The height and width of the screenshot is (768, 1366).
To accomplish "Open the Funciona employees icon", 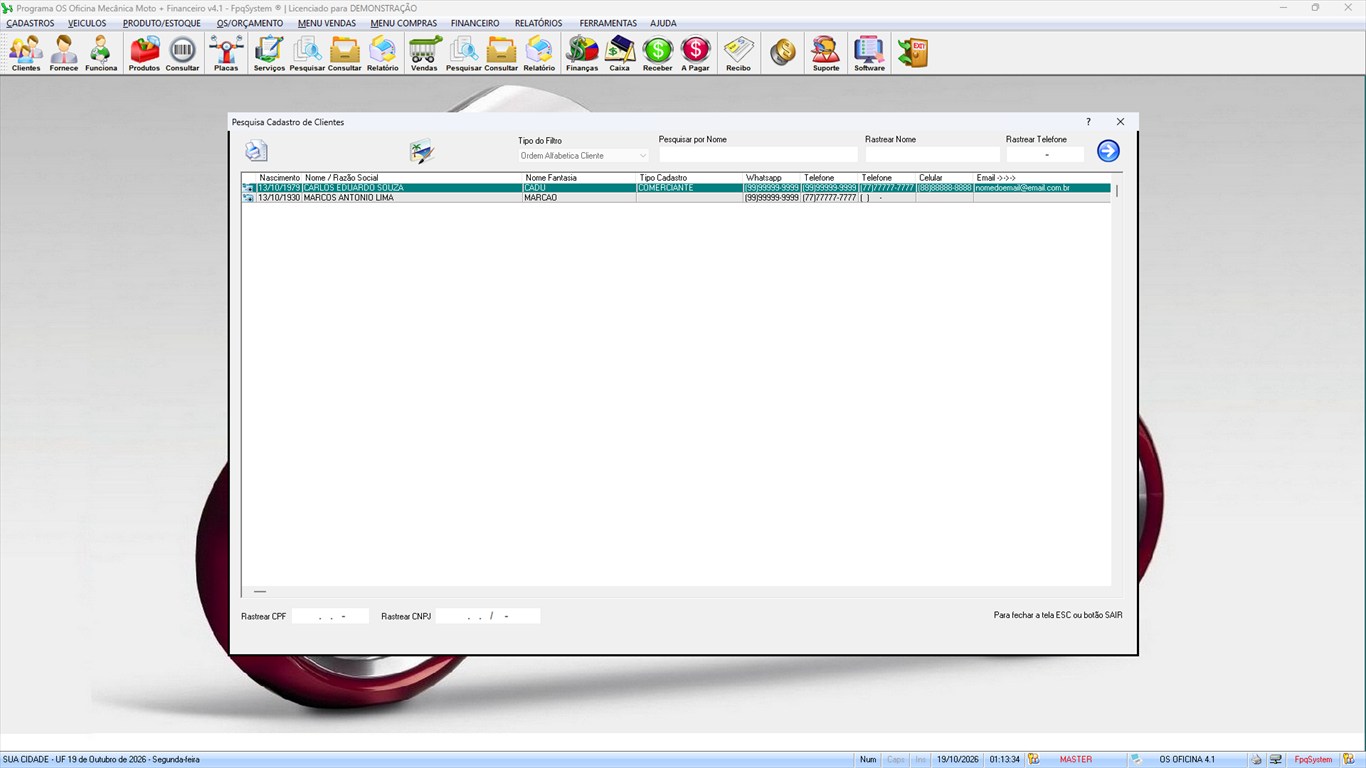I will click(101, 54).
